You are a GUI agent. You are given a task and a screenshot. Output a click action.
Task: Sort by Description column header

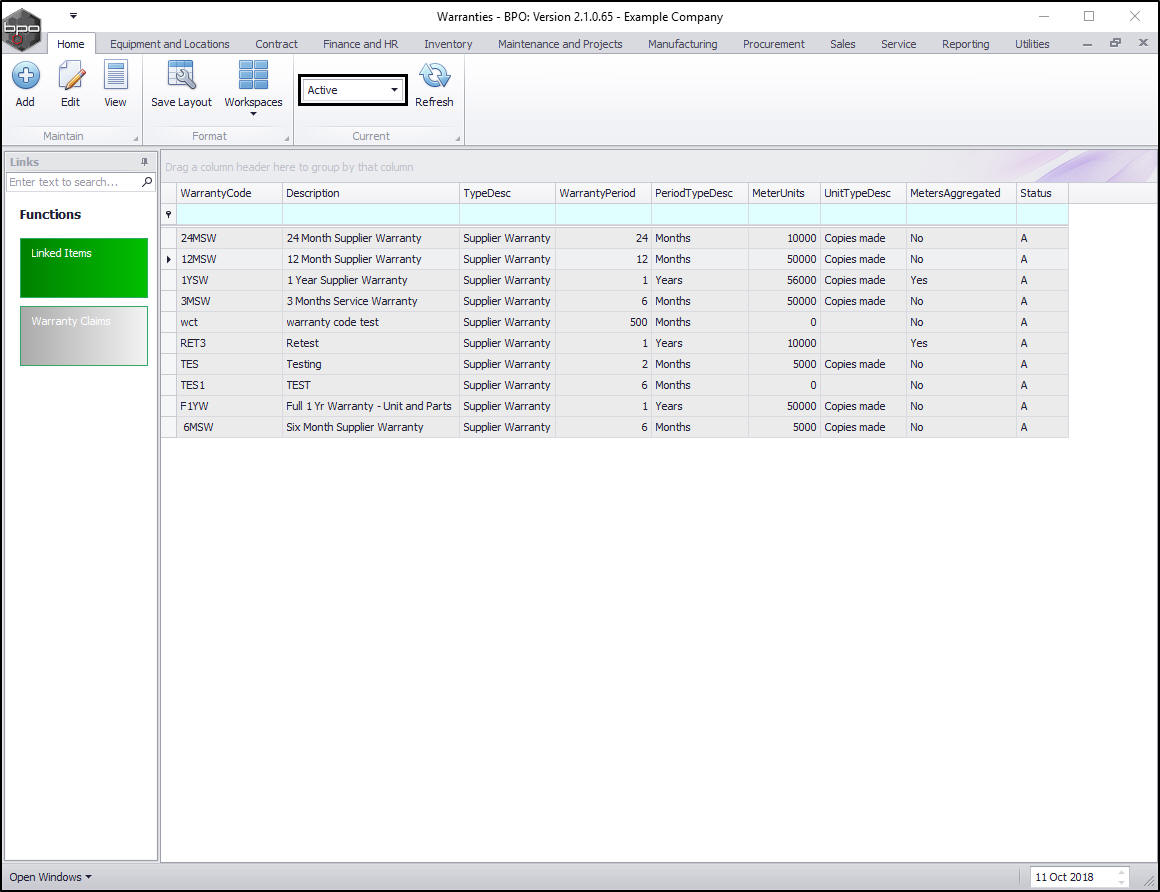[371, 193]
